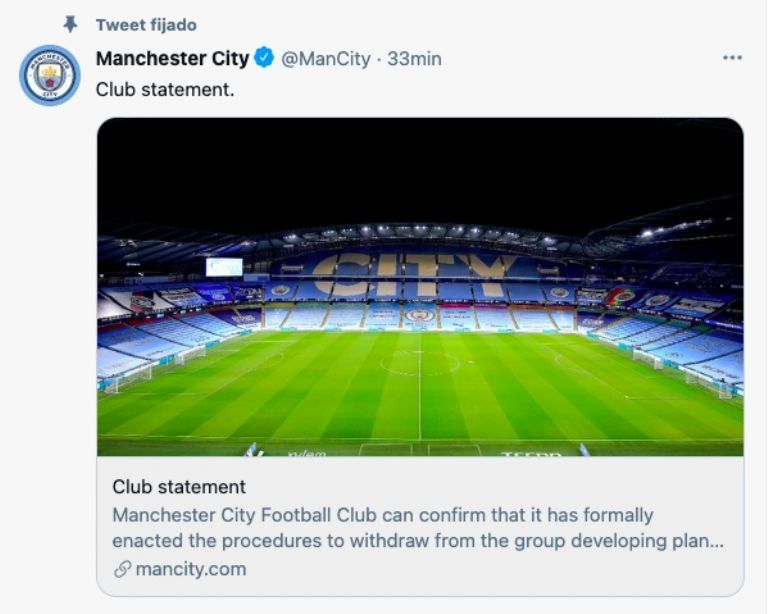This screenshot has height=614, width=768.
Task: Open the tweet's more options ellipsis
Action: pos(732,59)
